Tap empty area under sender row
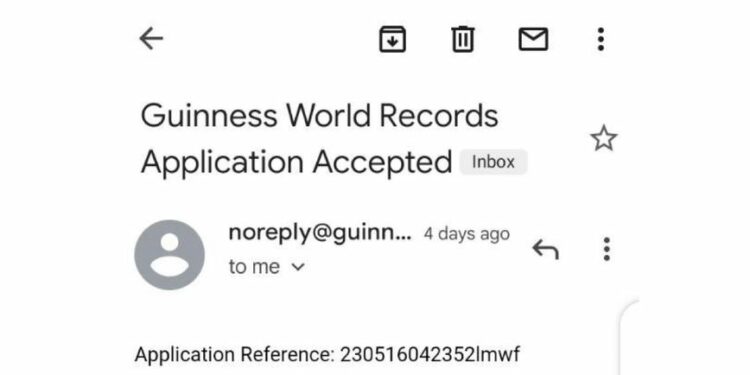 point(373,311)
